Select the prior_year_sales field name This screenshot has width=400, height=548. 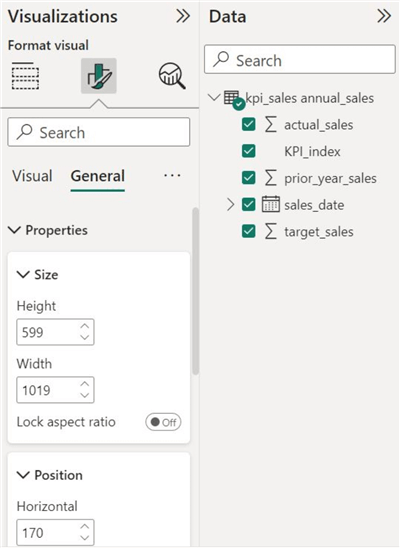330,179
